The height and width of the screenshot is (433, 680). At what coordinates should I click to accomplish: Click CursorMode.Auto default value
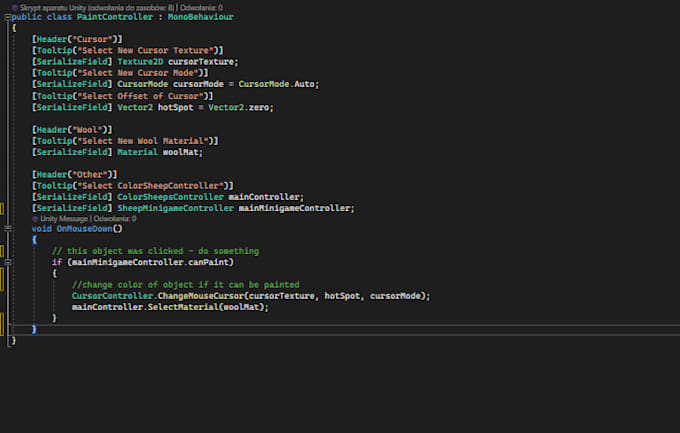pos(277,84)
